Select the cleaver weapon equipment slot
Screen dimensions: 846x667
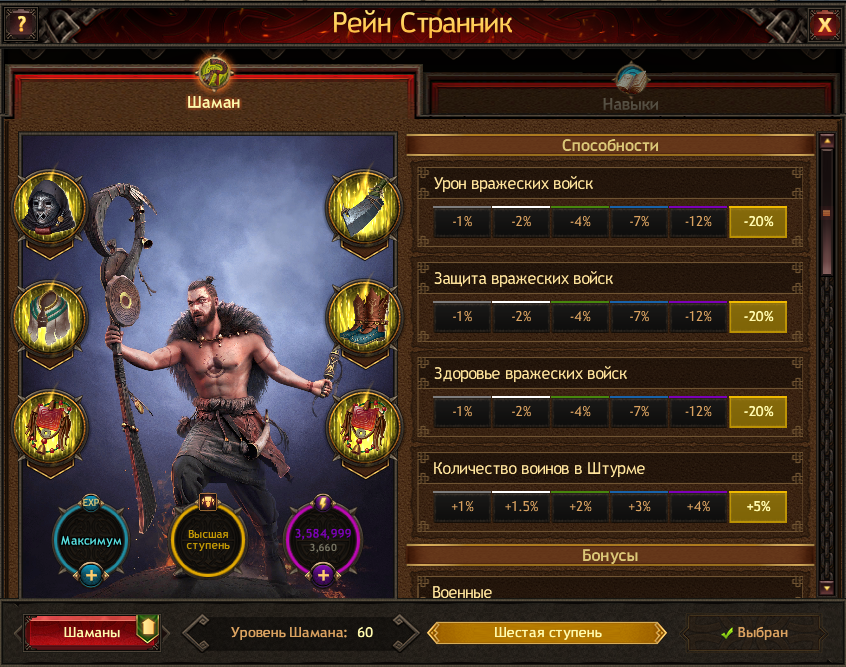[365, 208]
